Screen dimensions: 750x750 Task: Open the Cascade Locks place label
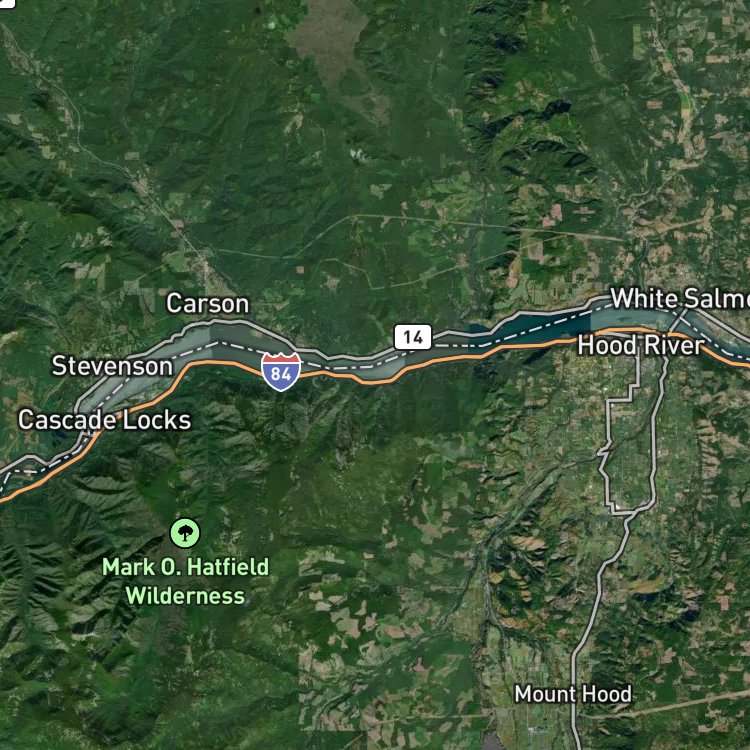[104, 420]
